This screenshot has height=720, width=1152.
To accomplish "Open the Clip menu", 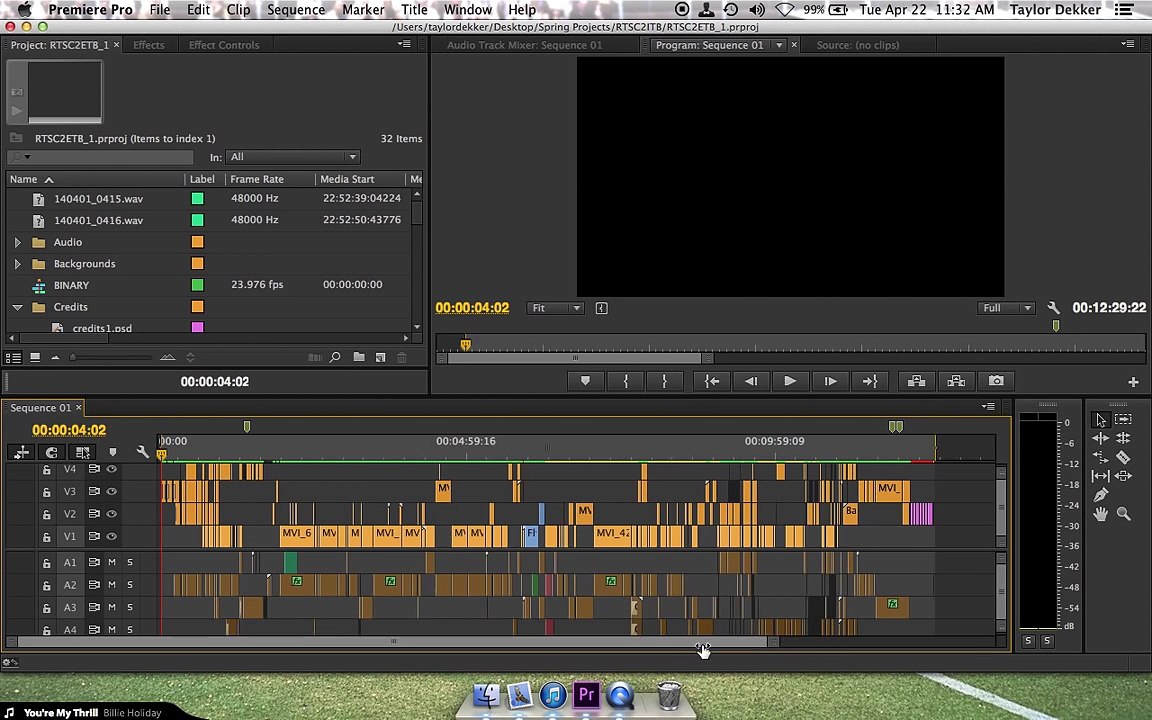I will 238,10.
